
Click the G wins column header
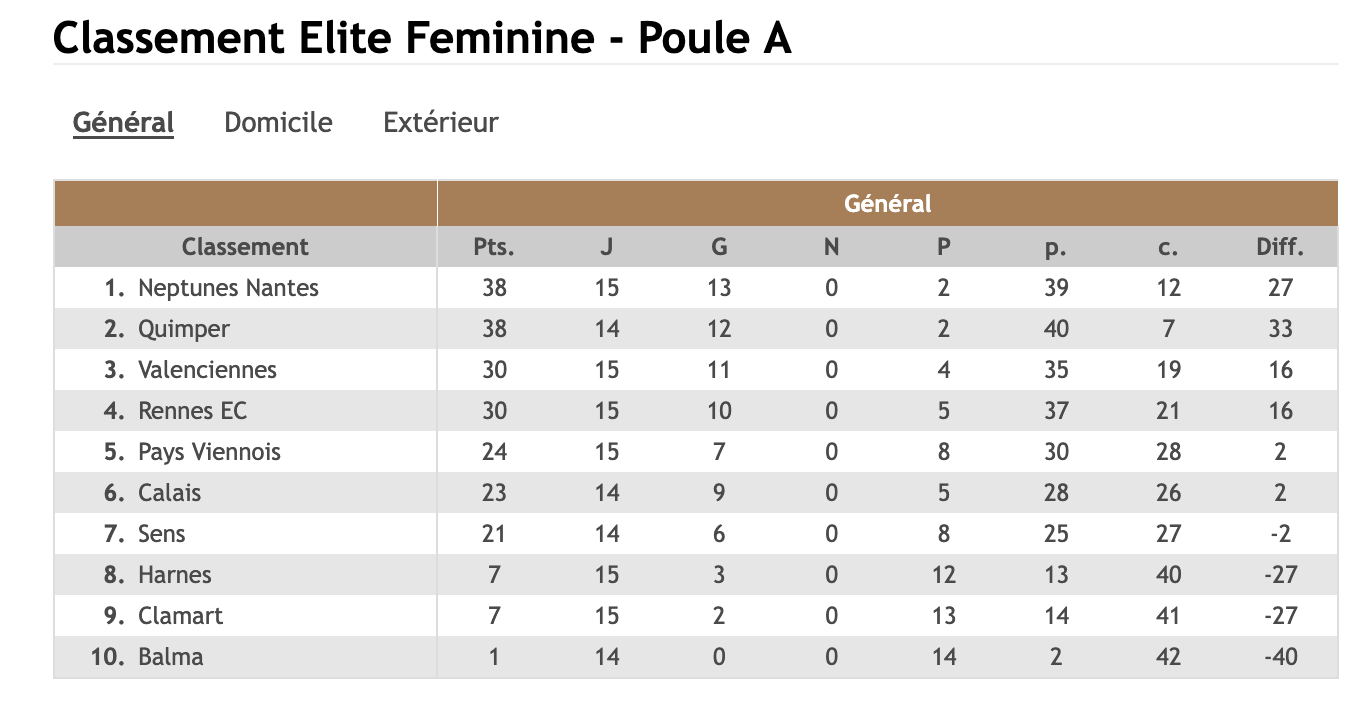(719, 247)
